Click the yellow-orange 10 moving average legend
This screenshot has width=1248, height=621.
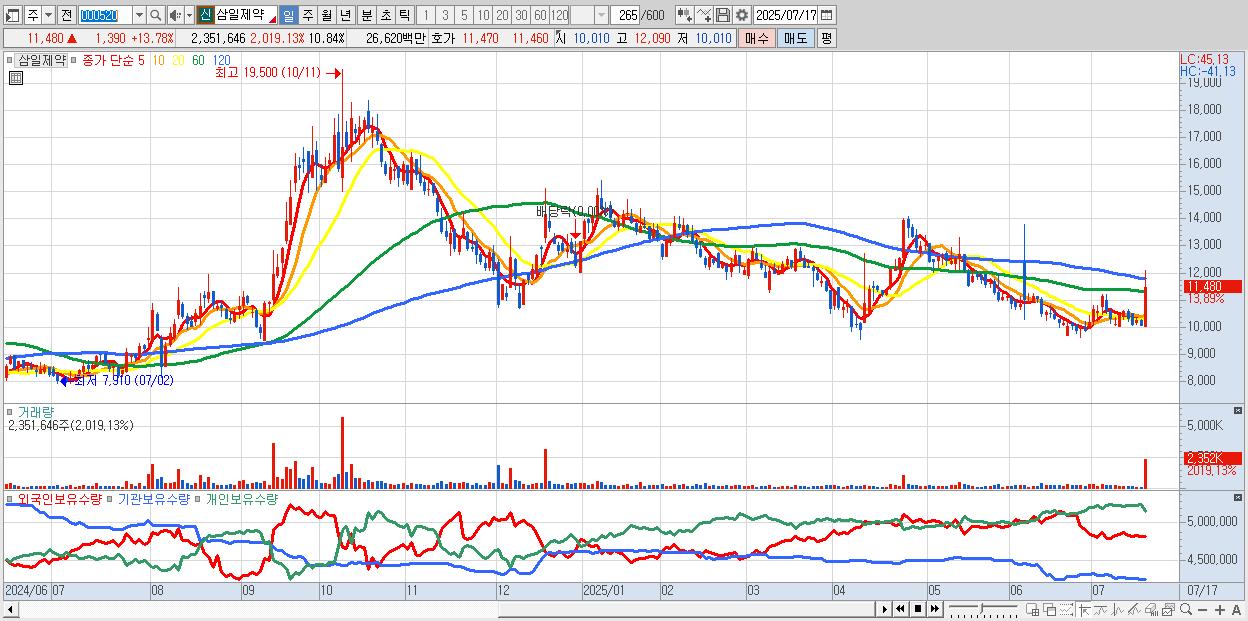(x=159, y=60)
